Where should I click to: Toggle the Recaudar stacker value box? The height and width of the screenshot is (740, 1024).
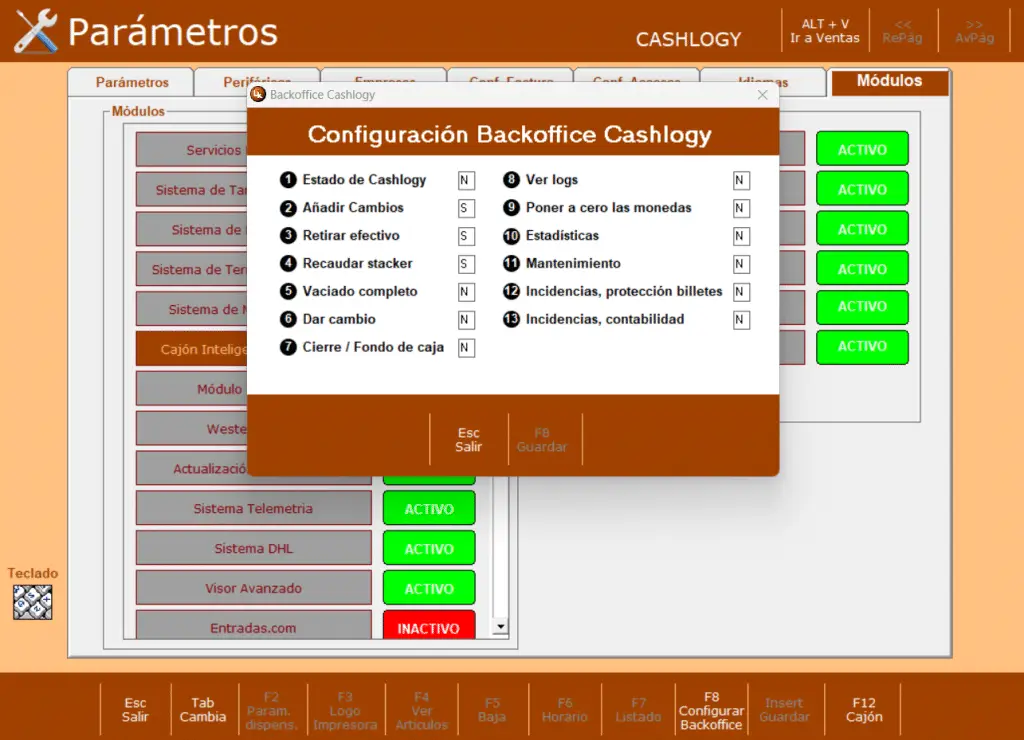[x=466, y=264]
